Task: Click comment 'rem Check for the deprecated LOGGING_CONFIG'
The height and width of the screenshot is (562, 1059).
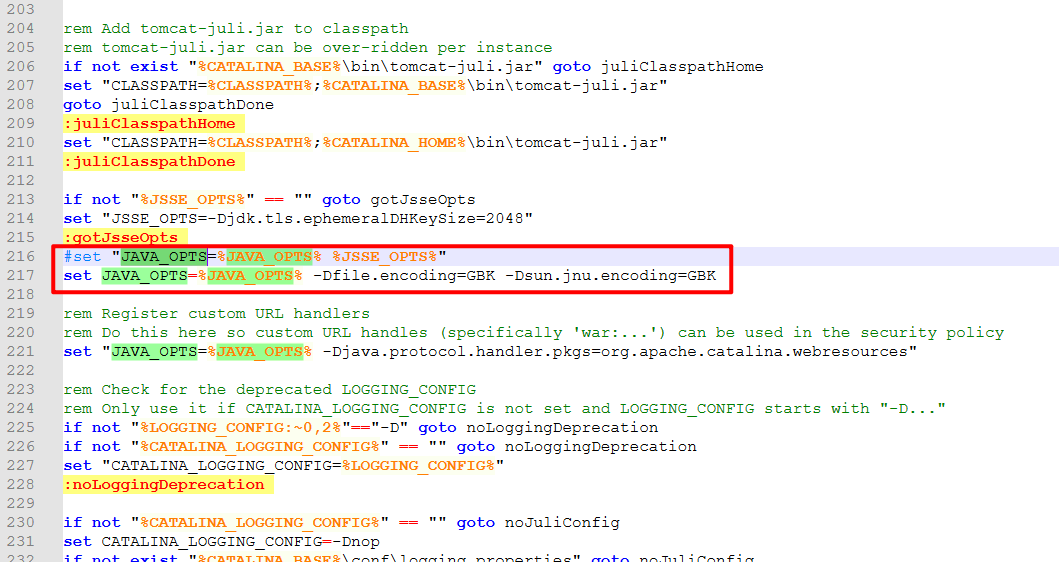Action: pyautogui.click(x=269, y=390)
